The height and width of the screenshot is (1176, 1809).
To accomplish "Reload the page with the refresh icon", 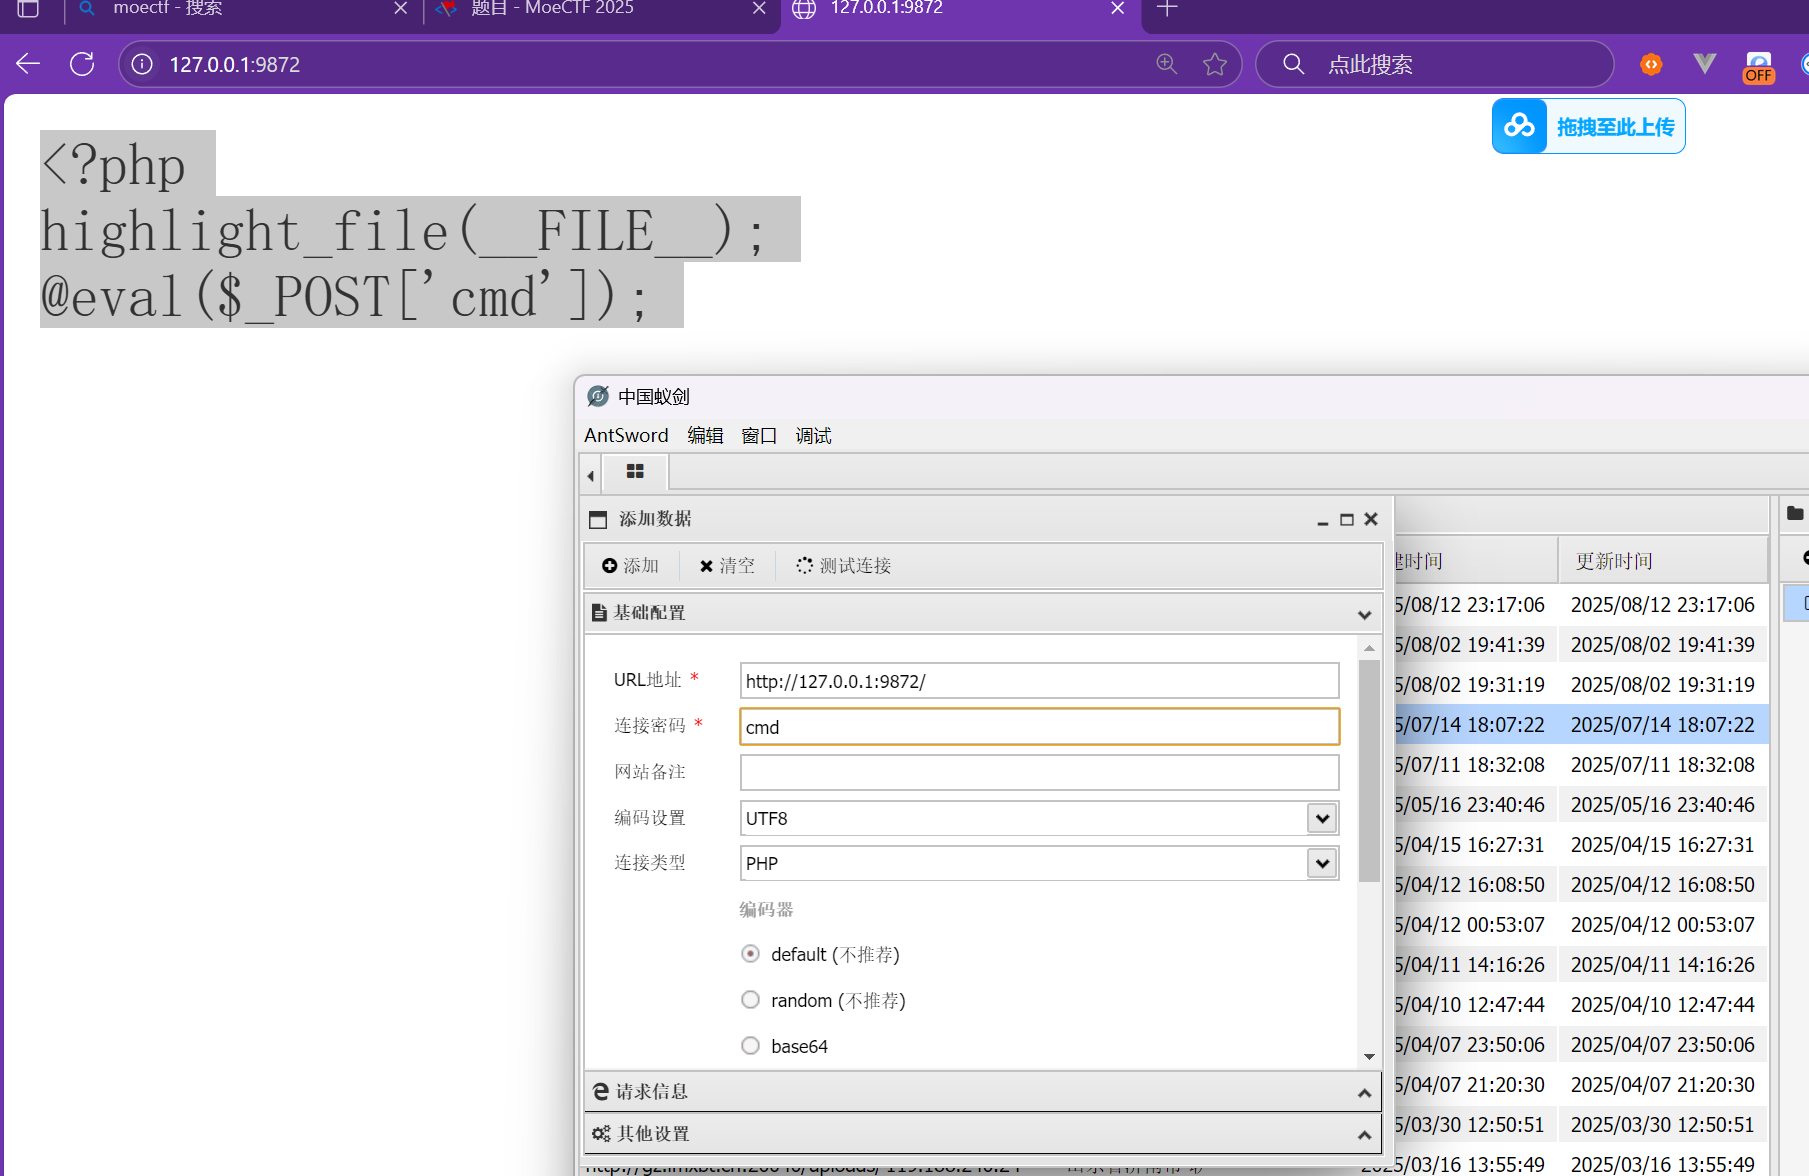I will click(82, 64).
